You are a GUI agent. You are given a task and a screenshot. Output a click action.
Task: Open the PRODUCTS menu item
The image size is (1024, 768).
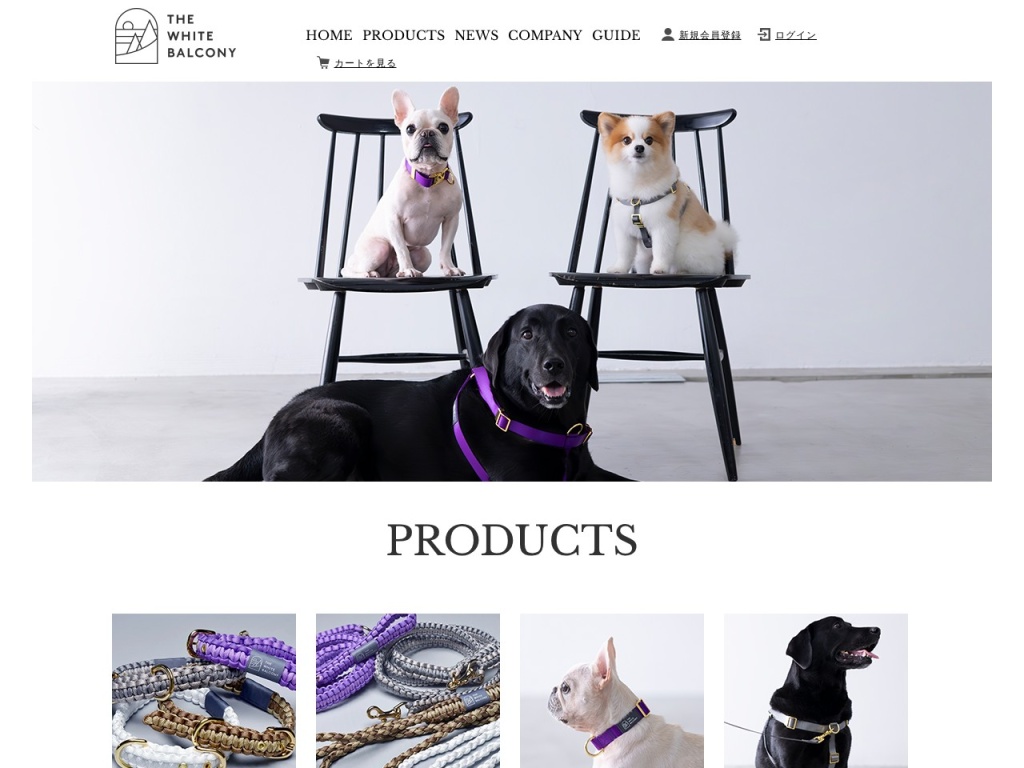point(404,35)
